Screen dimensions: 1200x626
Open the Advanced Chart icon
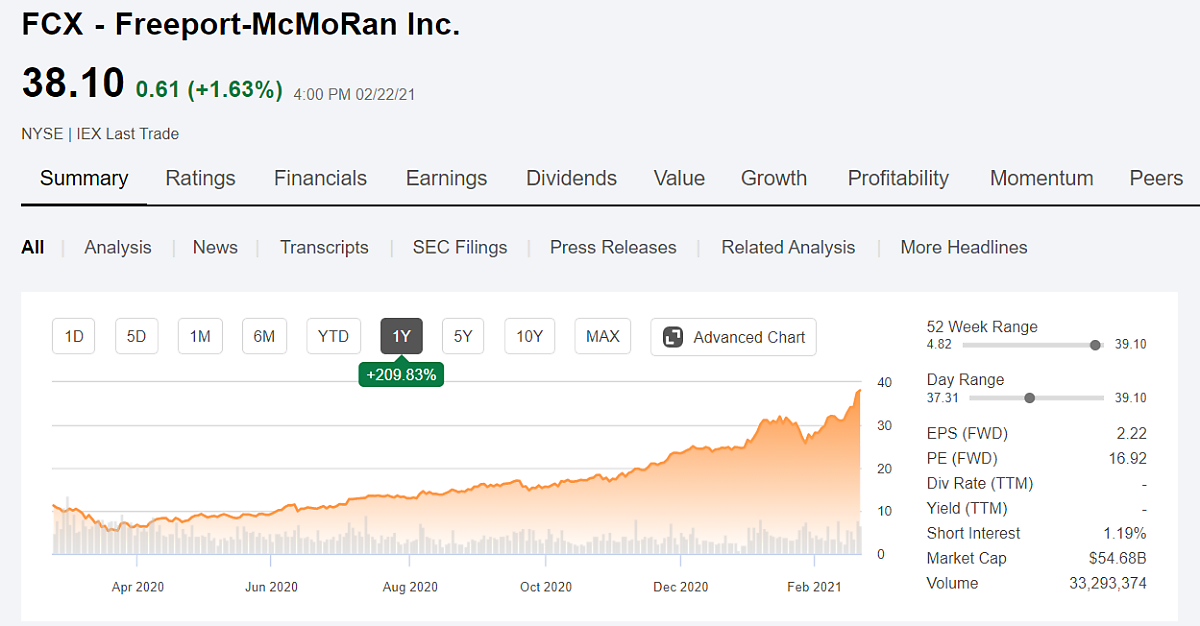[673, 337]
